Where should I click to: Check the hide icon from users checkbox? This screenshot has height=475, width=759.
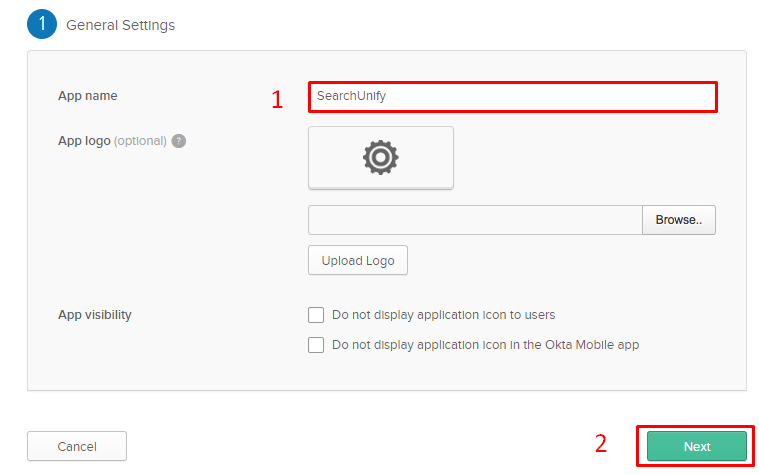(316, 315)
